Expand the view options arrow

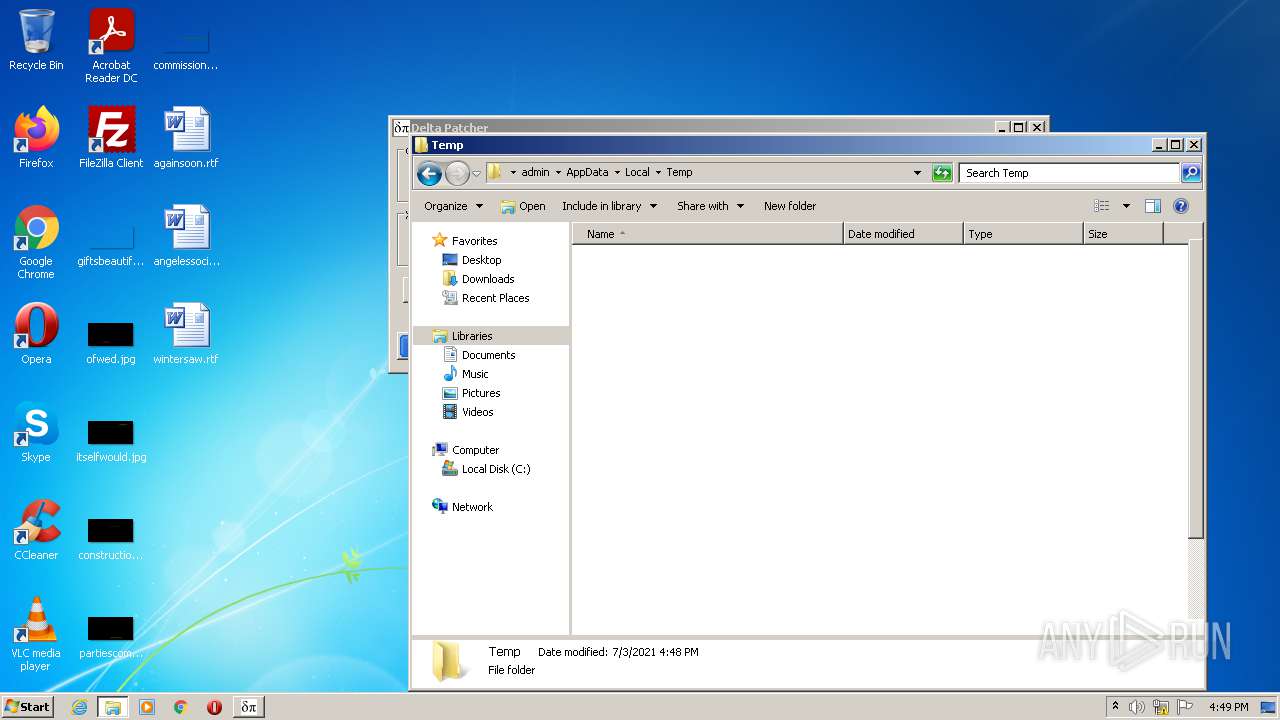pyautogui.click(x=1126, y=206)
